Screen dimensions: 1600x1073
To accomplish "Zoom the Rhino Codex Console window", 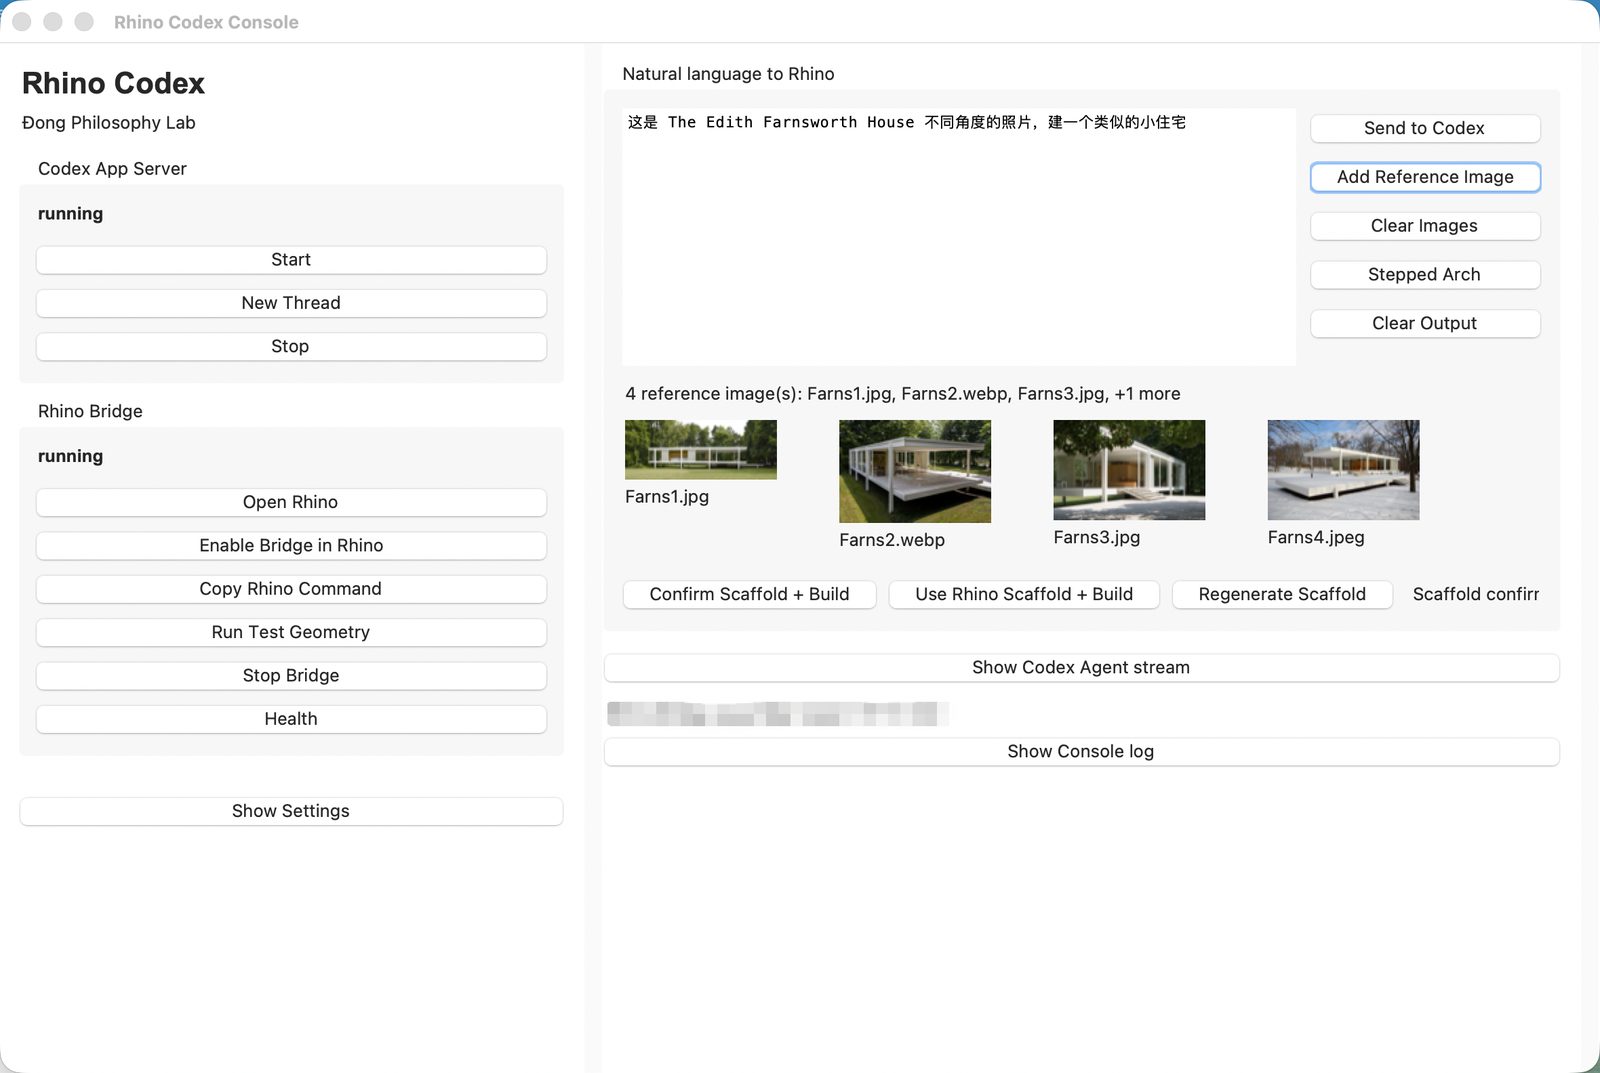I will click(x=85, y=22).
